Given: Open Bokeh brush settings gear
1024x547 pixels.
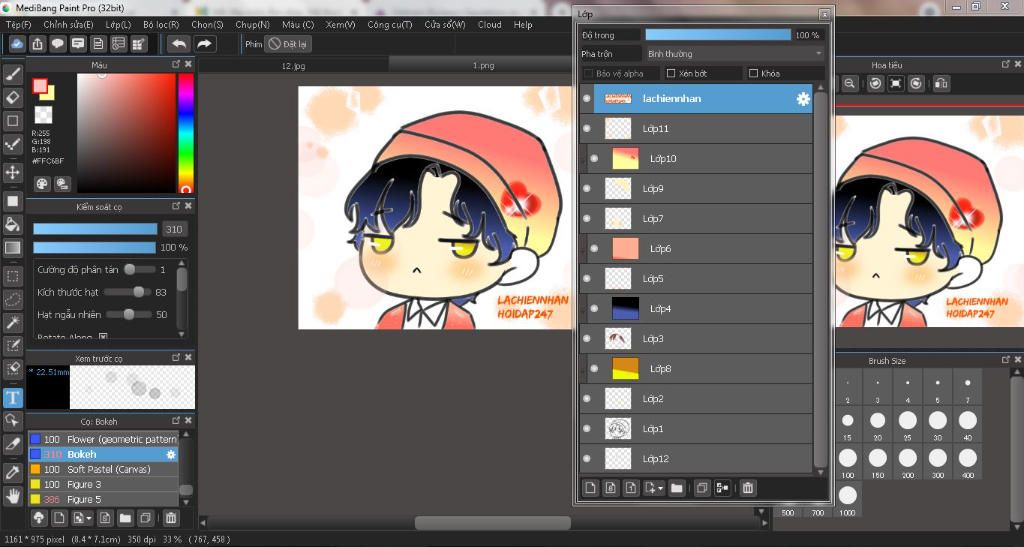Looking at the screenshot, I should 171,454.
